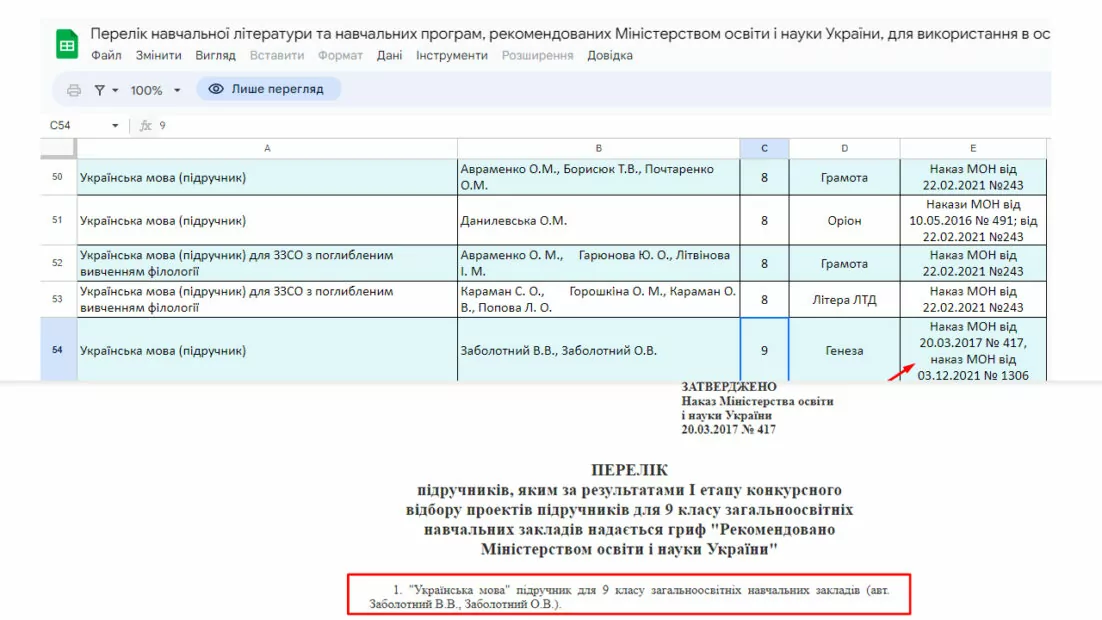
Task: Click row 54 order cell '20.03.2017 № 417'
Action: tap(973, 349)
